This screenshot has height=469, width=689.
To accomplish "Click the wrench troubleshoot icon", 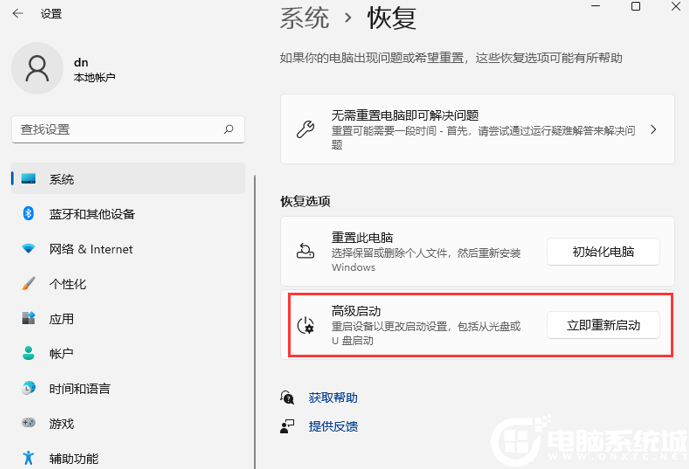I will pyautogui.click(x=305, y=130).
